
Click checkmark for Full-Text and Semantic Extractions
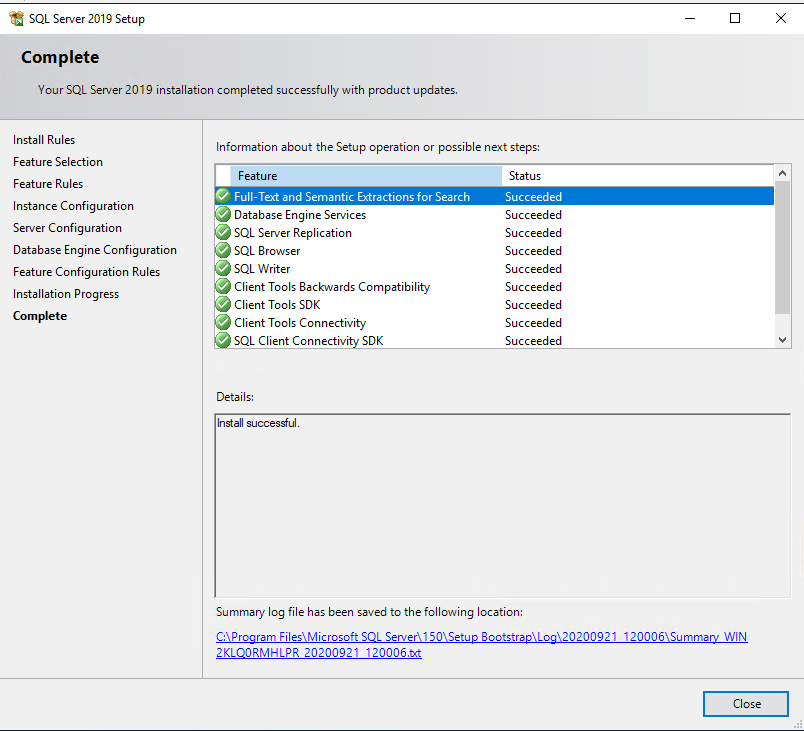click(223, 197)
